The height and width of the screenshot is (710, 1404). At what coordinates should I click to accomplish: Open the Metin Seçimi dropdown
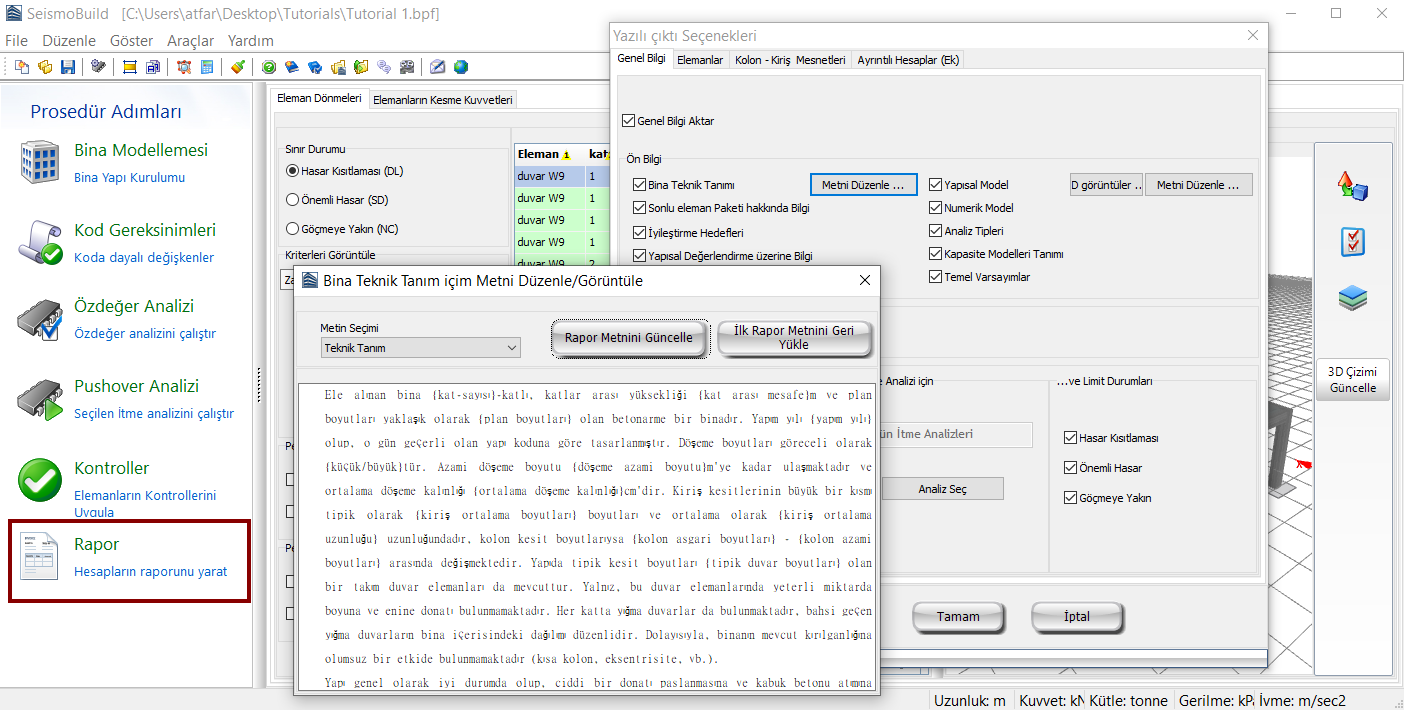click(x=420, y=348)
